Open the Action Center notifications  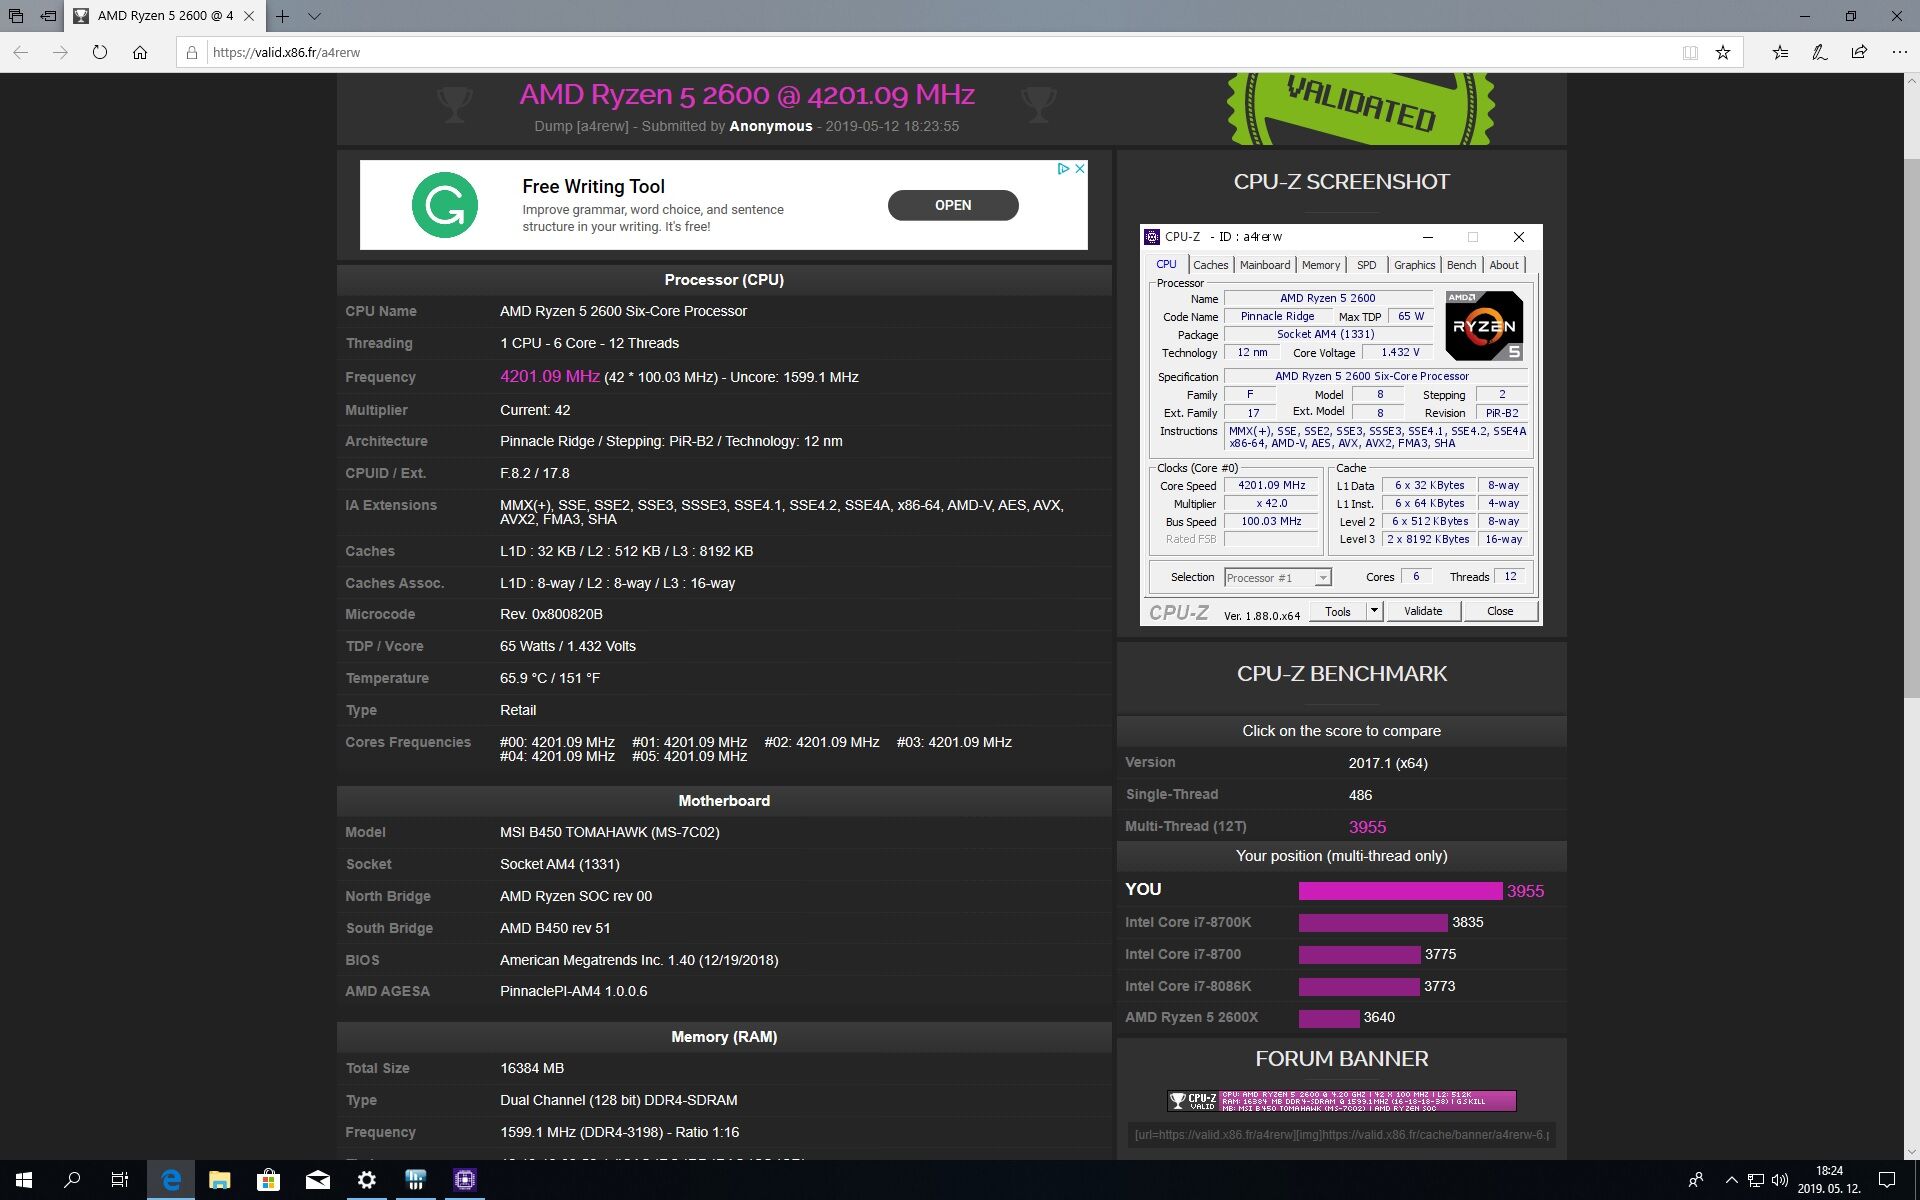[1887, 1180]
